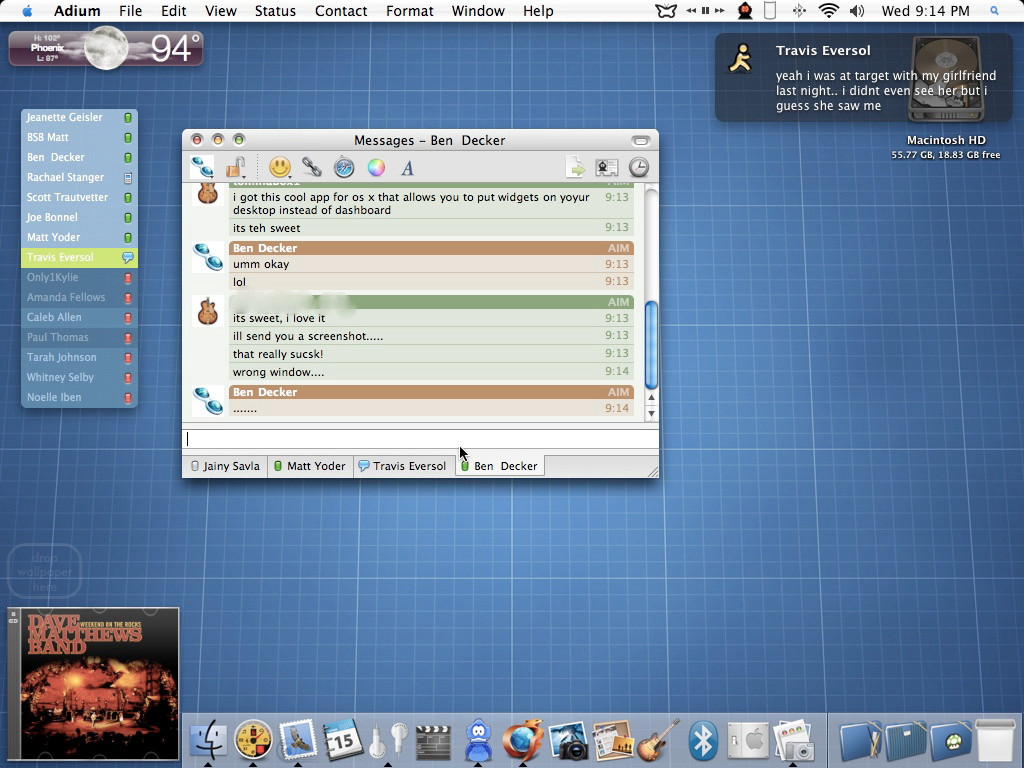Click the contact info card icon
Image resolution: width=1024 pixels, height=768 pixels.
[607, 168]
